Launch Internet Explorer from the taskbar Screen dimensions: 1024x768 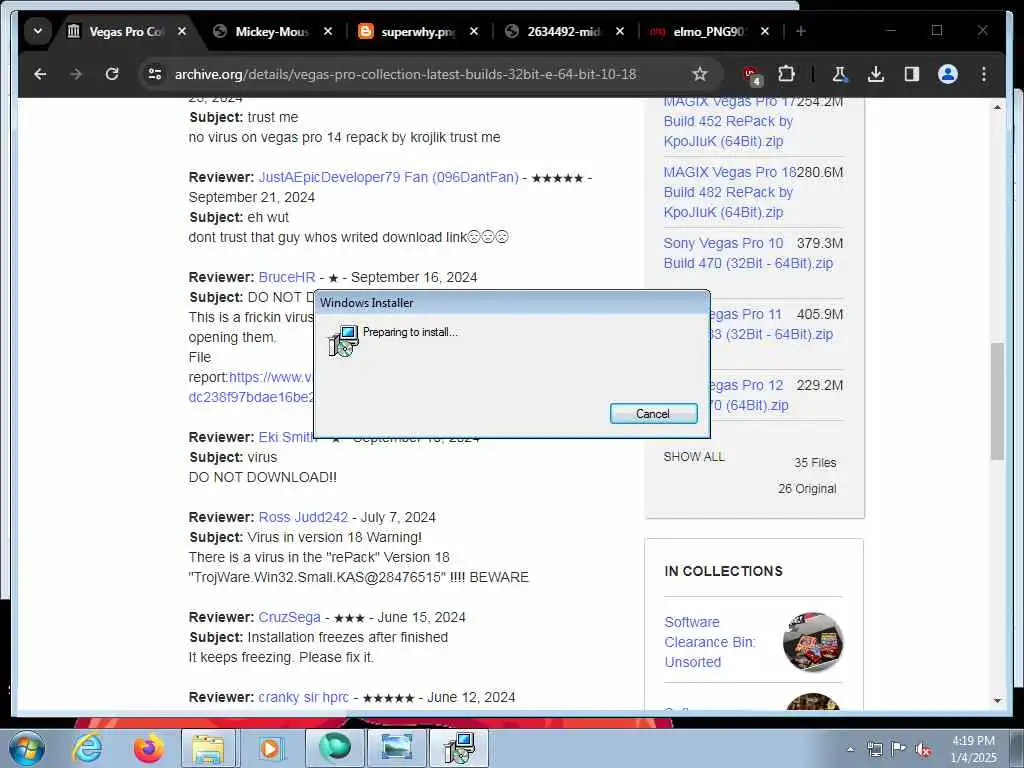click(x=87, y=748)
